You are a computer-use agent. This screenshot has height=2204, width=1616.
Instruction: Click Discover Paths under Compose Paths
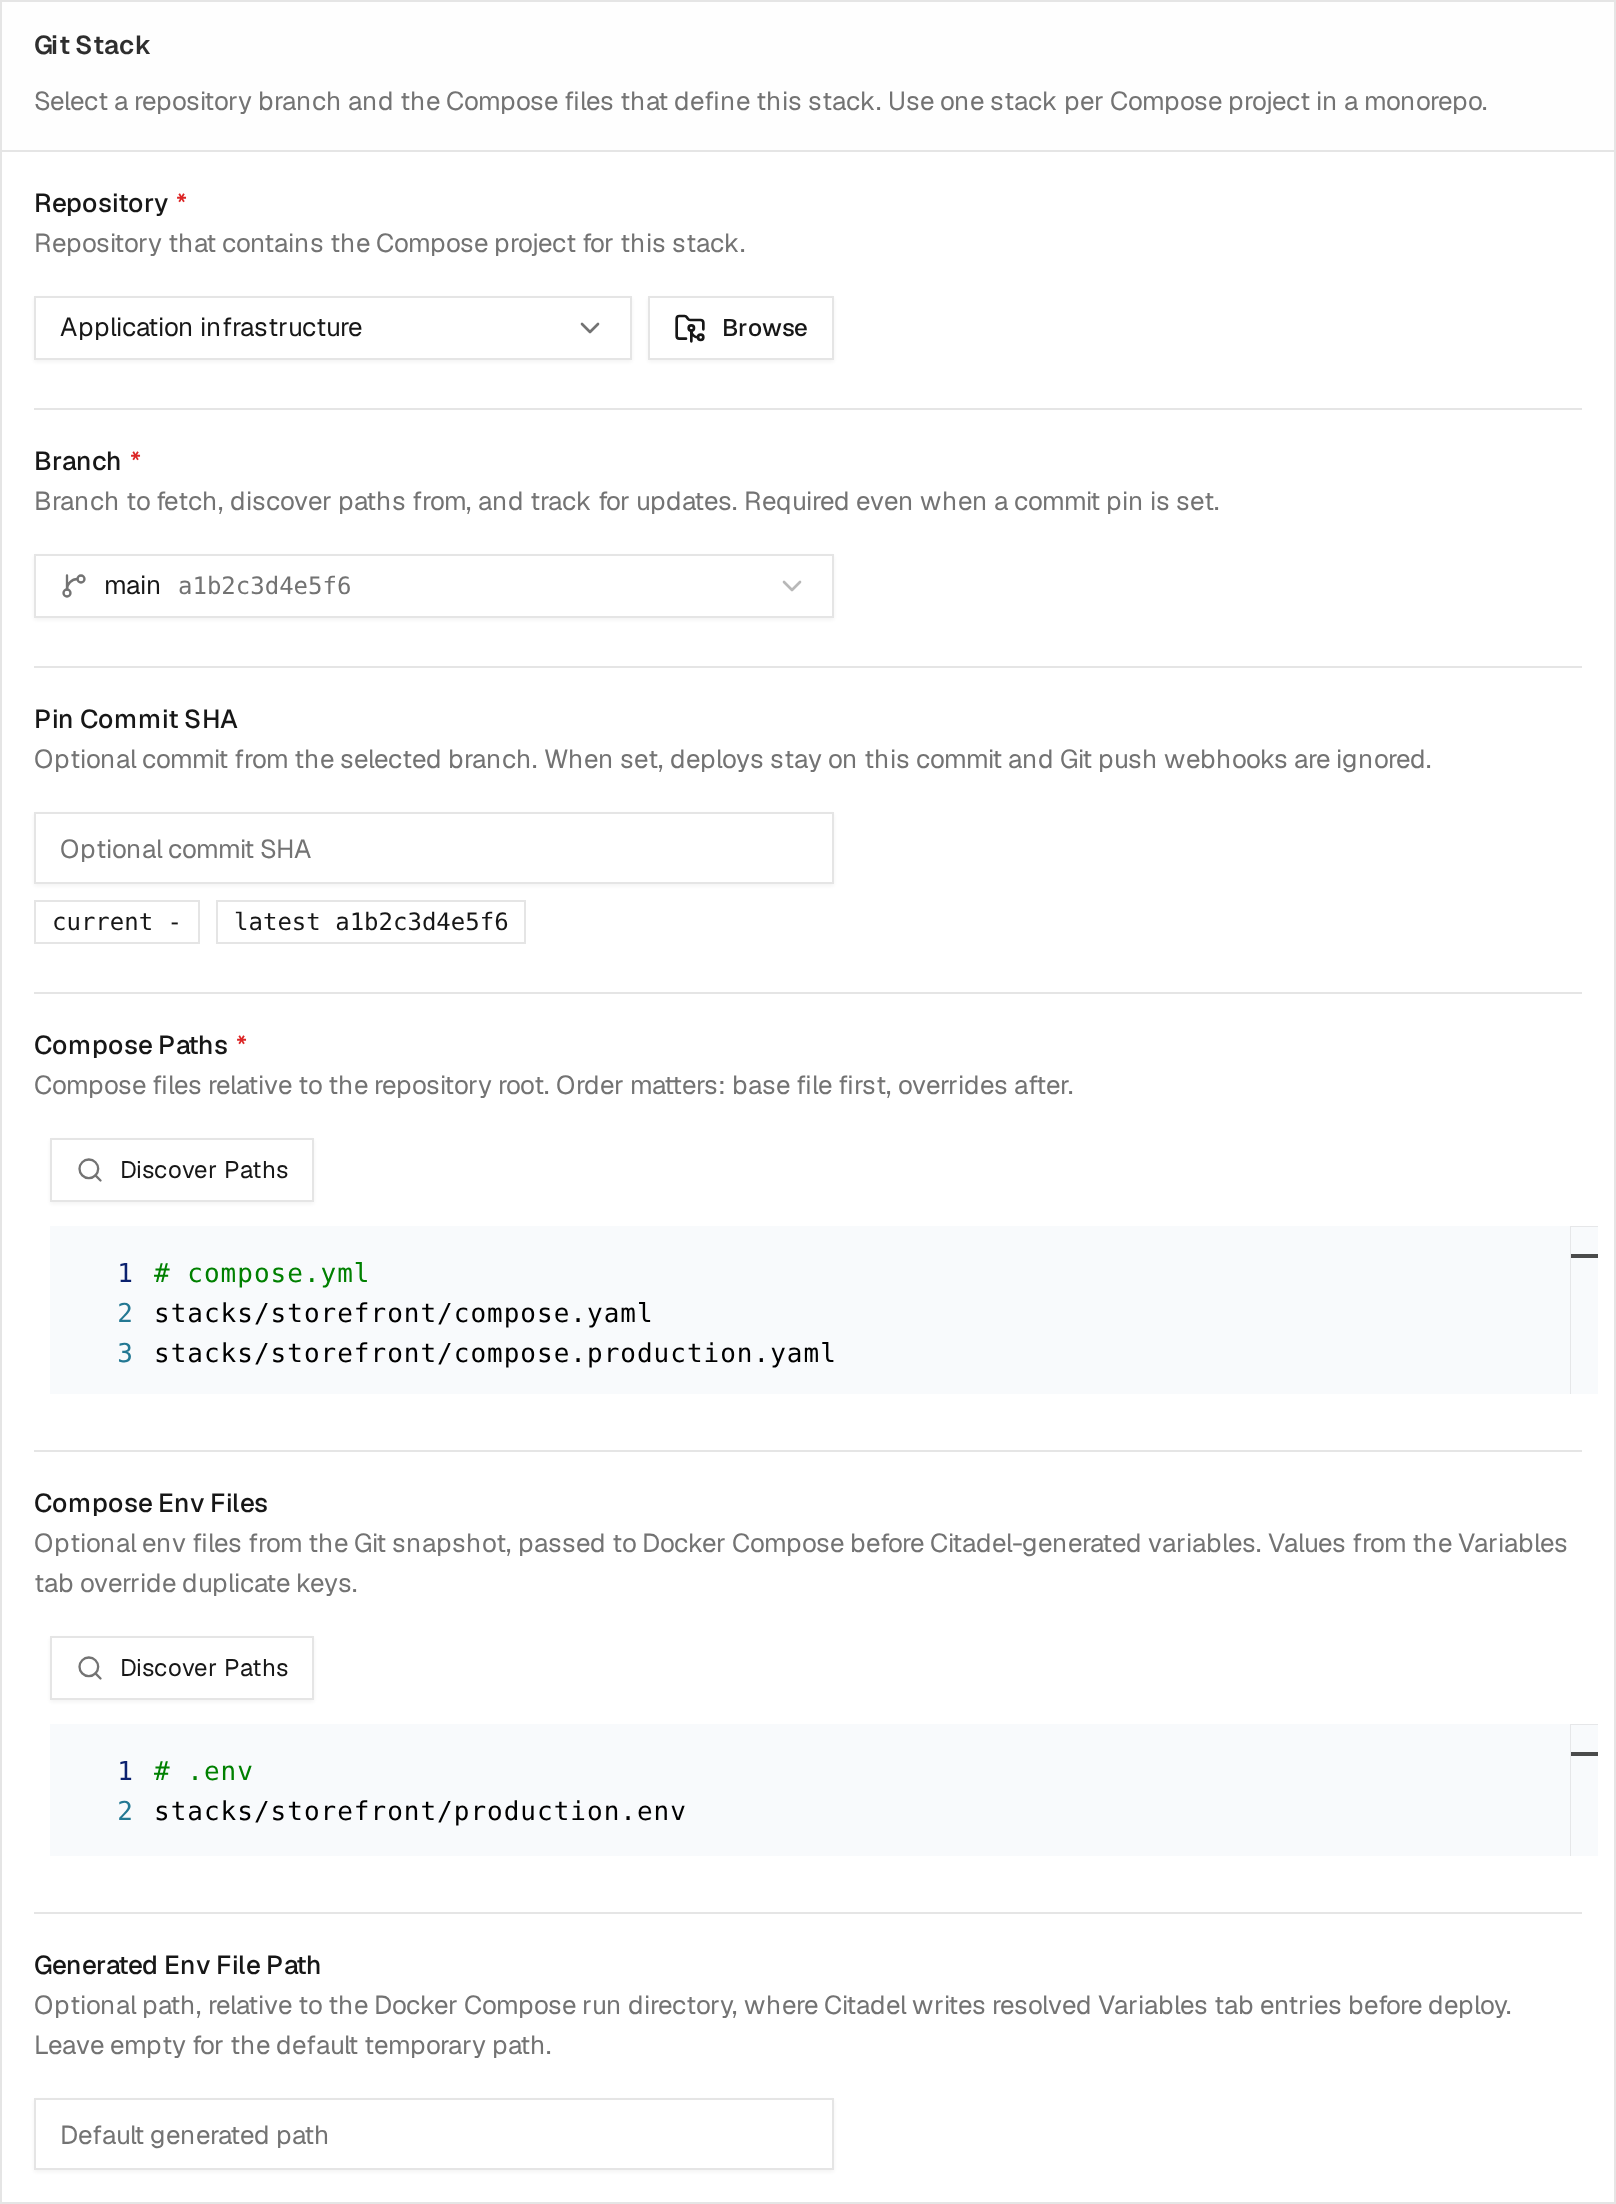182,1170
